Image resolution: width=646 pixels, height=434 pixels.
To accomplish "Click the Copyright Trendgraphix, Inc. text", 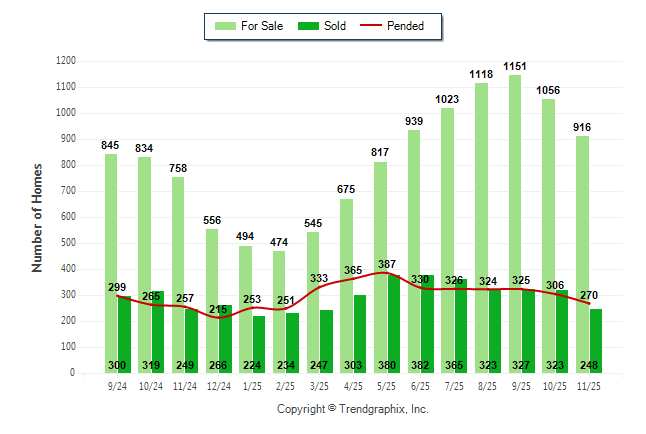I will click(351, 410).
